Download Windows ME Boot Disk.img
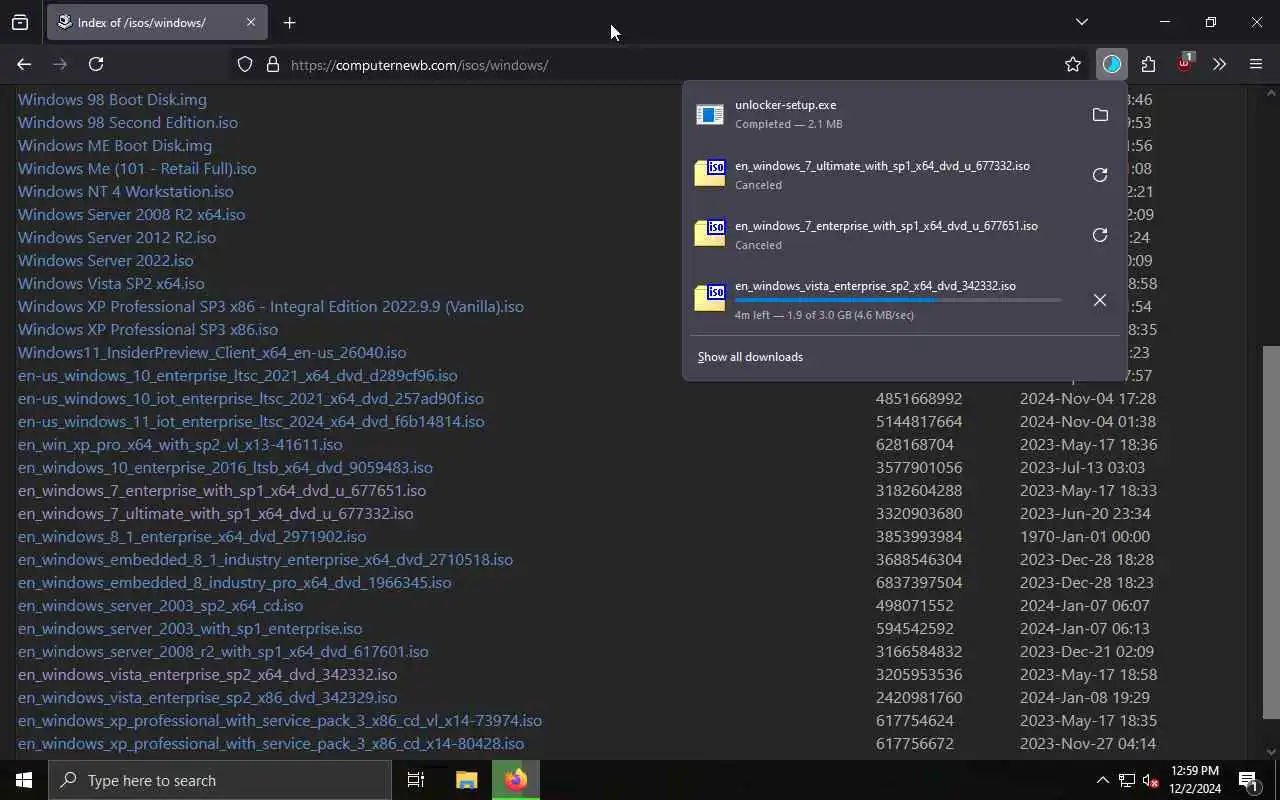 click(115, 146)
